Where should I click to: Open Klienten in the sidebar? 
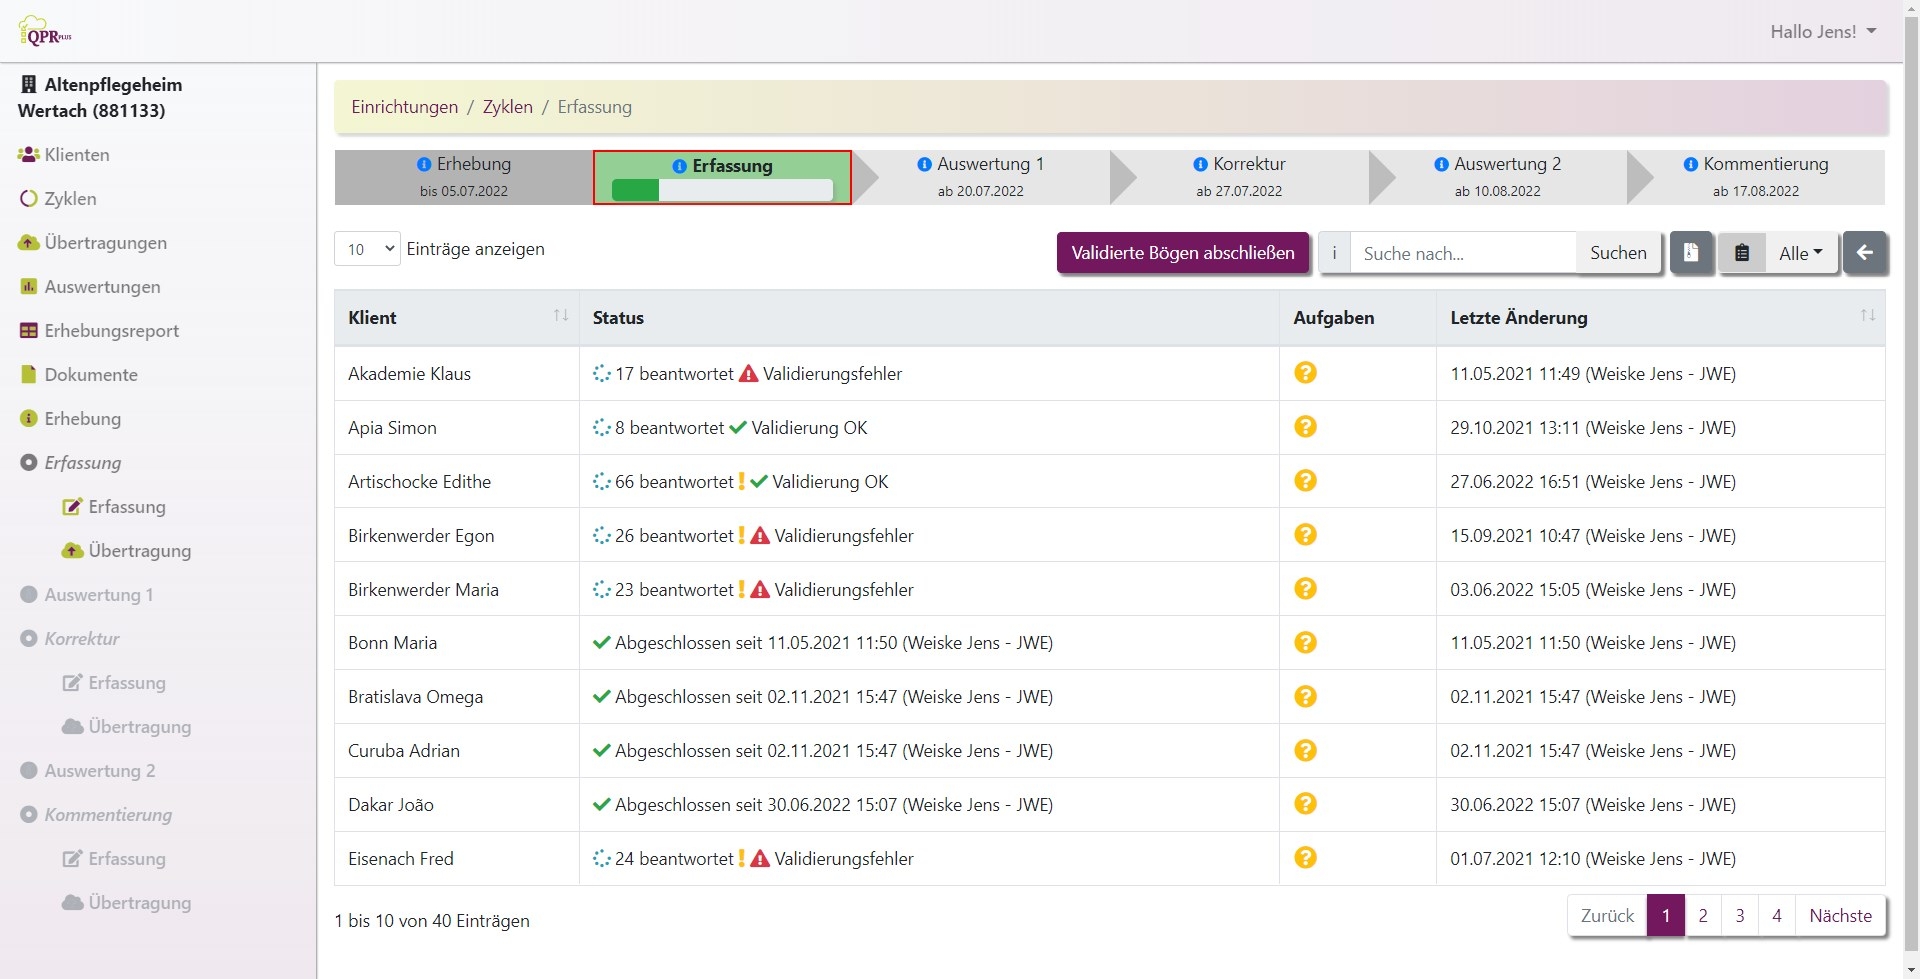click(64, 155)
